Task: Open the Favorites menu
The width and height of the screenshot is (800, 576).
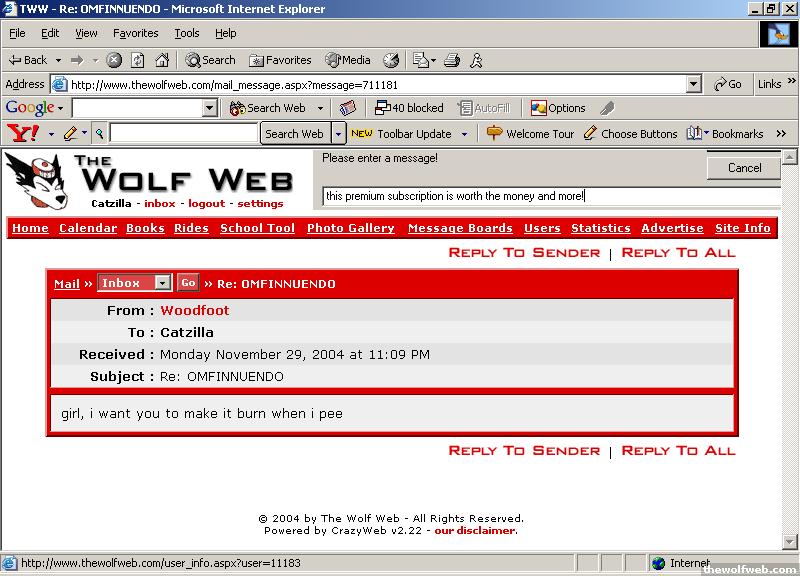Action: click(x=135, y=33)
